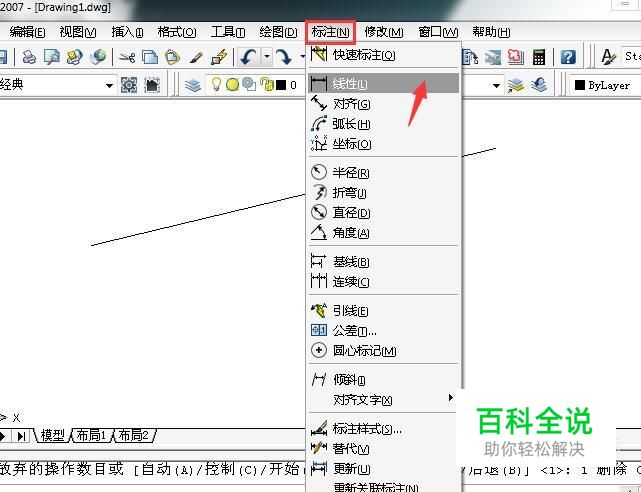Viewport: 641px width, 492px height.
Task: Click the help question mark icon
Action: pyautogui.click(x=568, y=57)
